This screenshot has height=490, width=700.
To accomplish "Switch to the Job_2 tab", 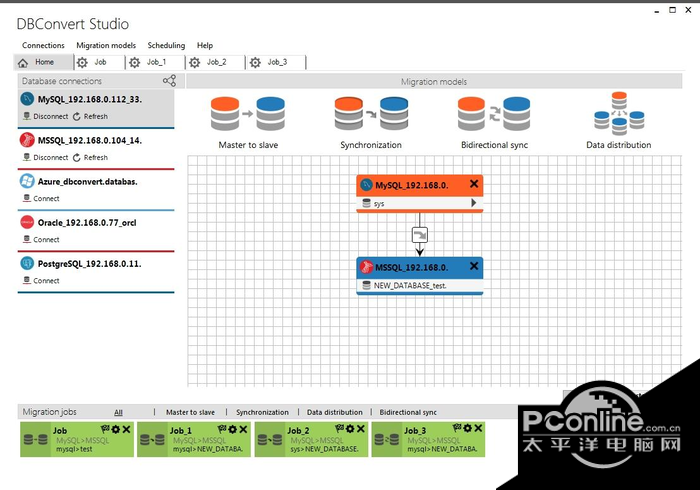I will 216,62.
